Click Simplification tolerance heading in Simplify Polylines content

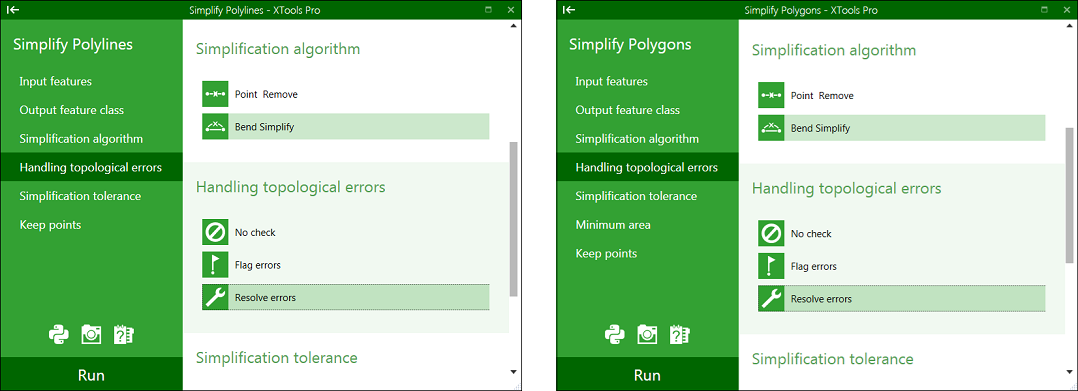(x=276, y=358)
